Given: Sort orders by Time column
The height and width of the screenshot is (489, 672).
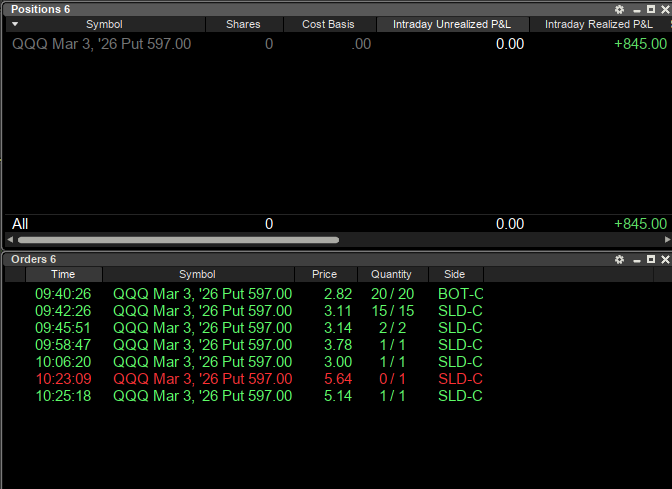Looking at the screenshot, I should tap(63, 274).
